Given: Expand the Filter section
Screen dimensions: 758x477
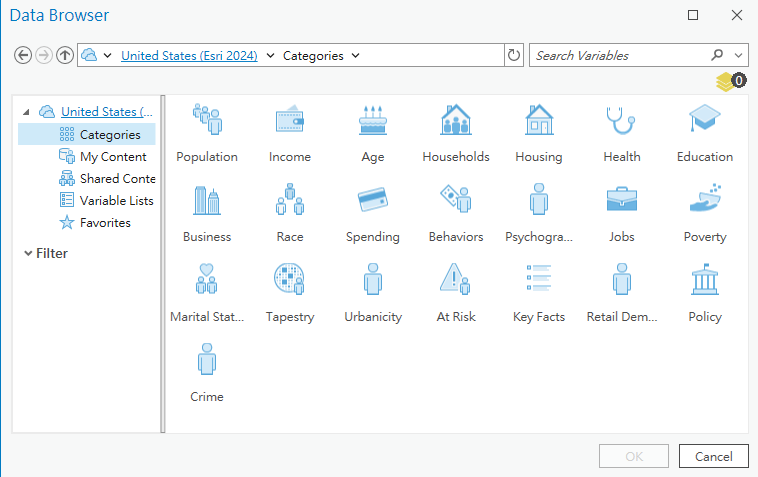Looking at the screenshot, I should (x=28, y=254).
